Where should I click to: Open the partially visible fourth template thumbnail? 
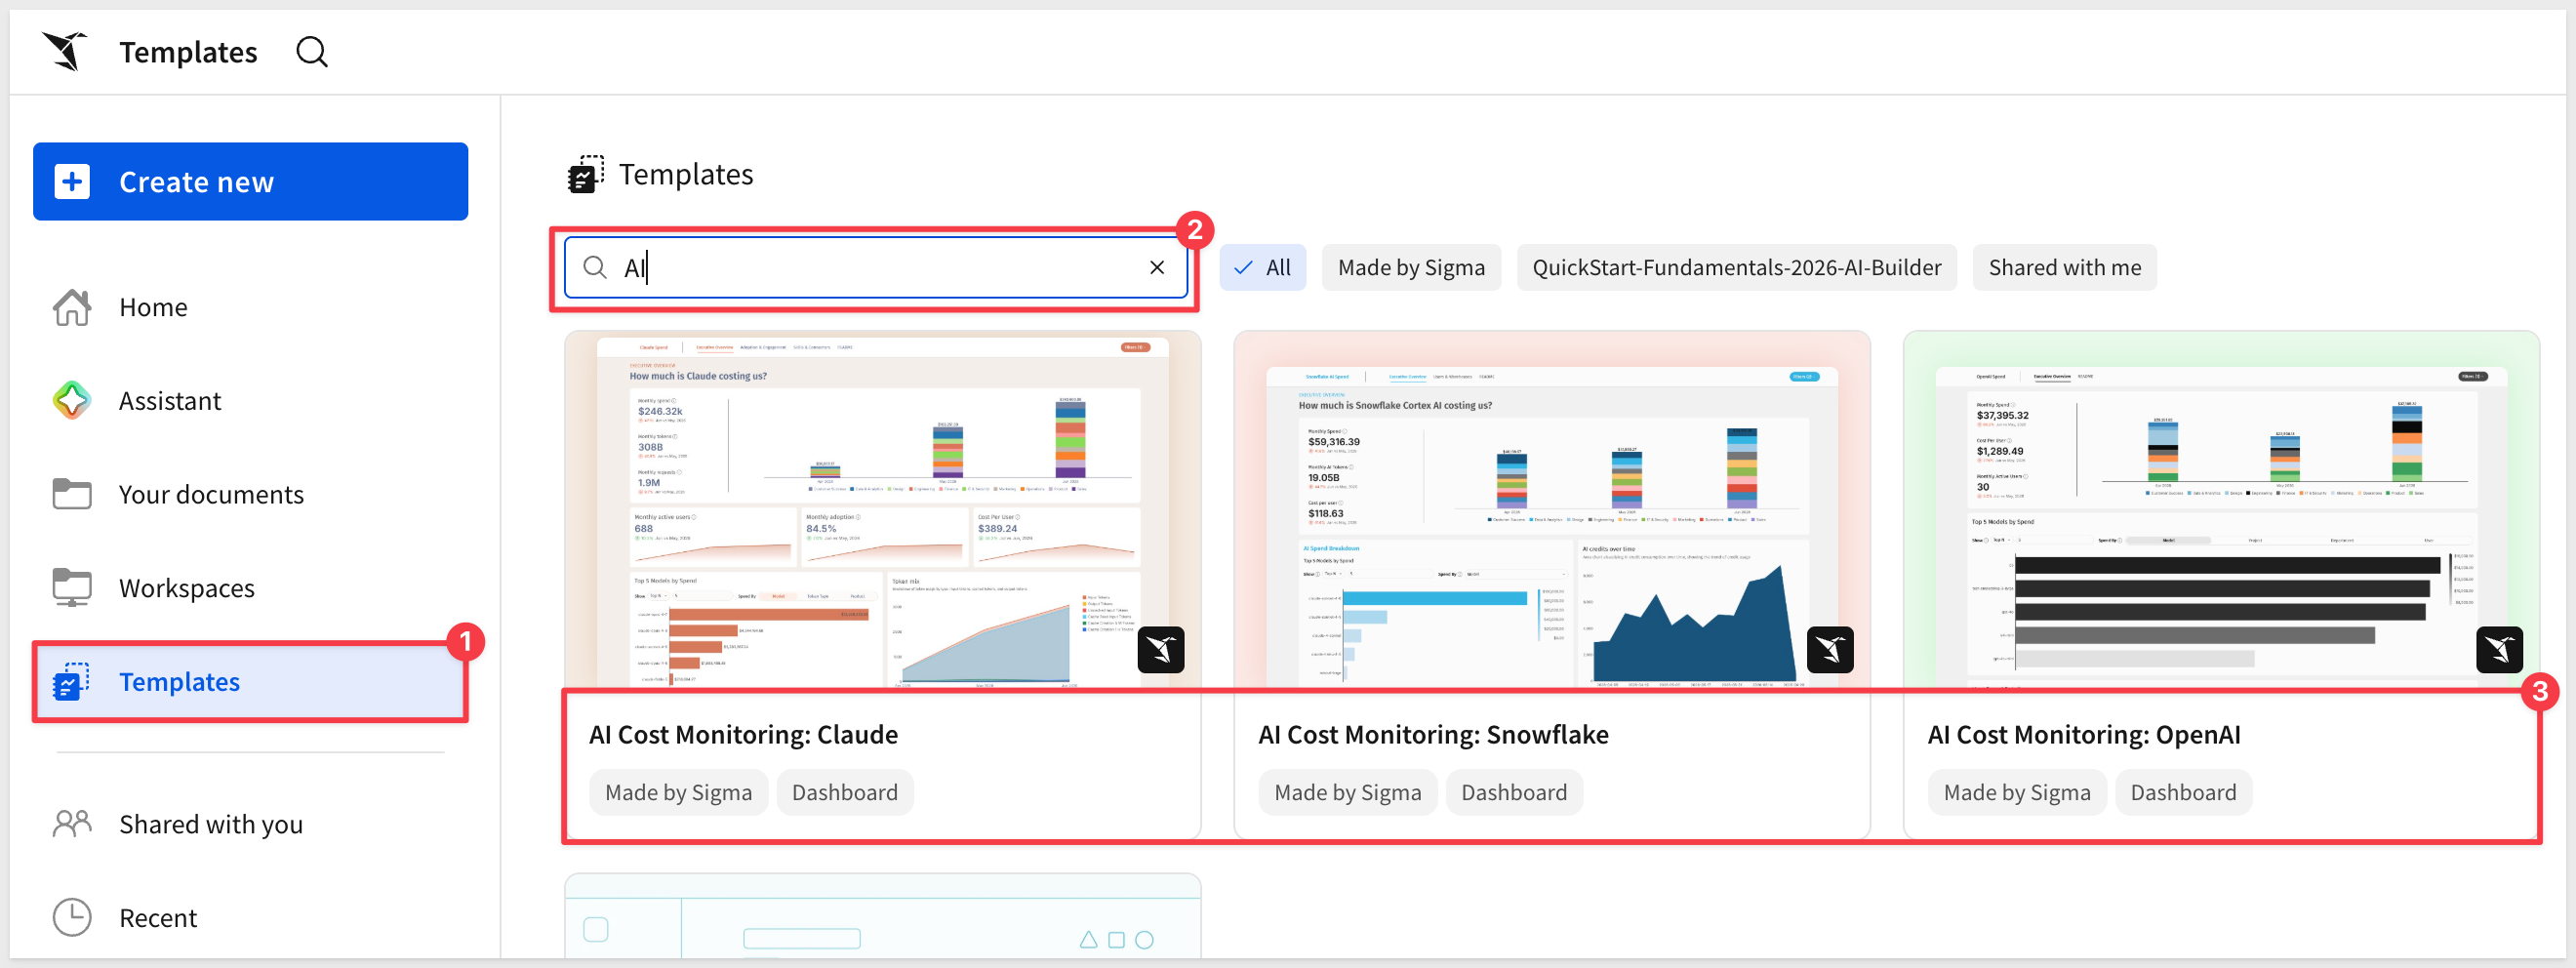click(883, 916)
